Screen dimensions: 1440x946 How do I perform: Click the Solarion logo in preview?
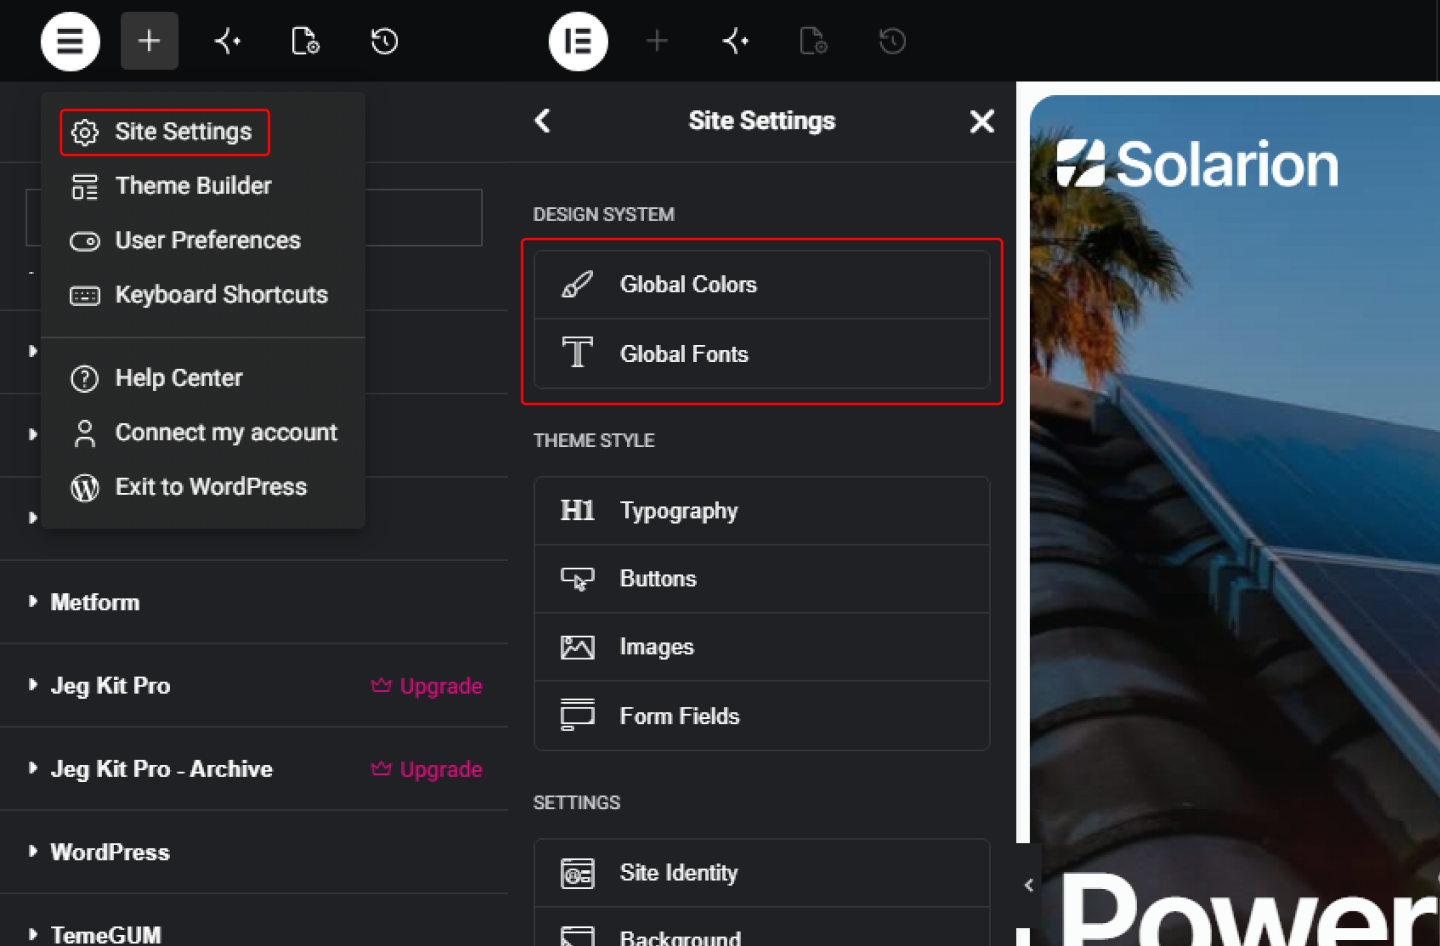[x=1197, y=164]
